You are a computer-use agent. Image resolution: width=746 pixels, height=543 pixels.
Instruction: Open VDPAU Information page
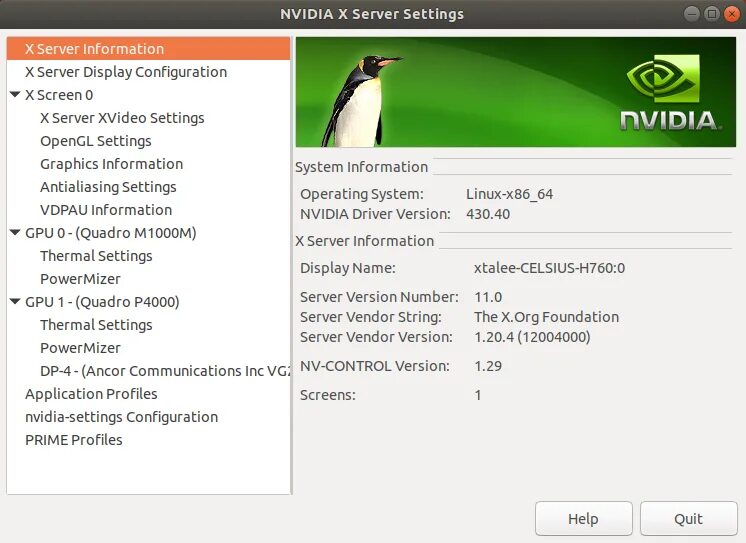[x=106, y=210]
